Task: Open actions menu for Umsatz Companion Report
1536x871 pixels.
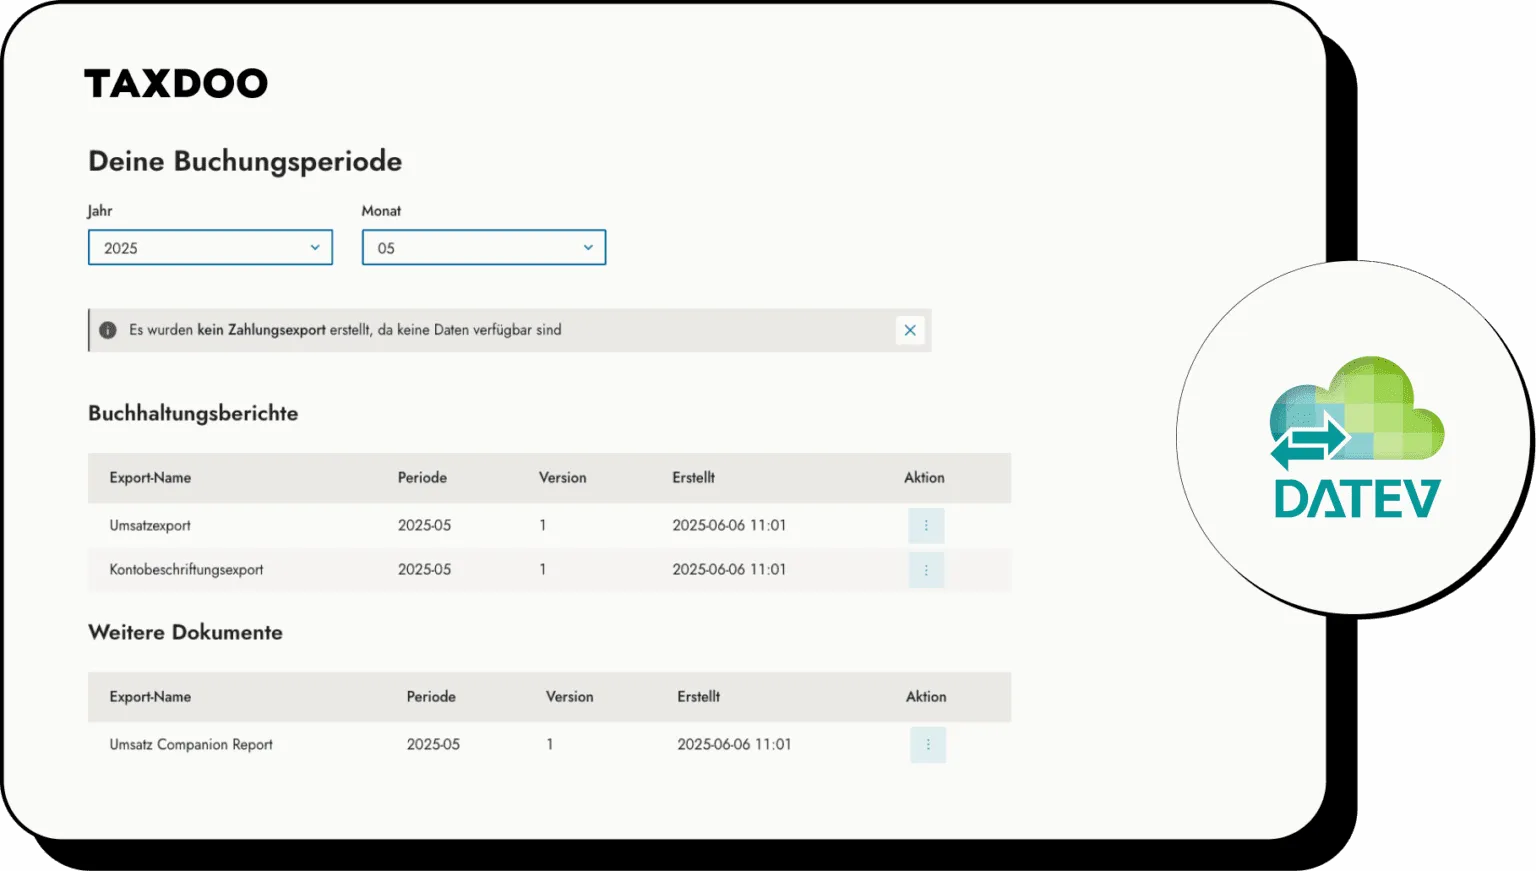Action: tap(928, 744)
